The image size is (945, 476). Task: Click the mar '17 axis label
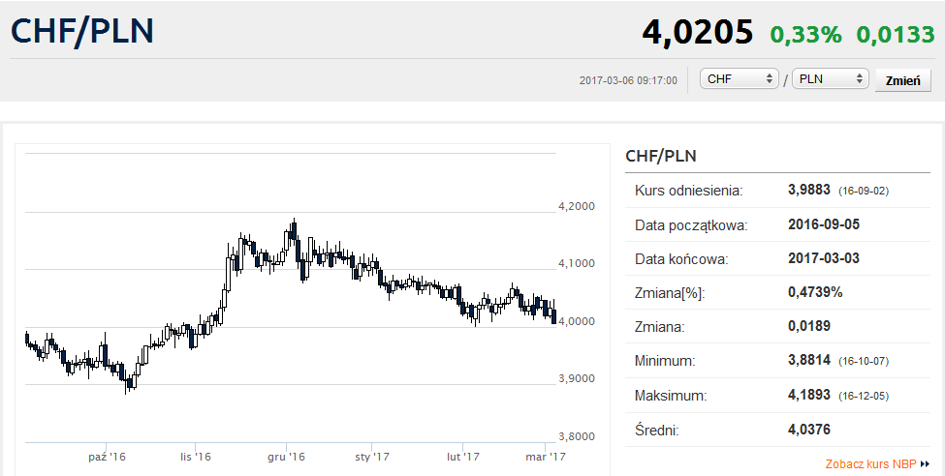point(545,457)
